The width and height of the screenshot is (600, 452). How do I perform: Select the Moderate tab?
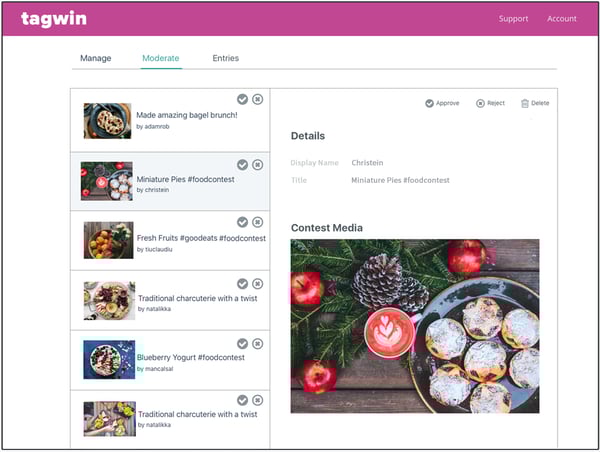(161, 58)
